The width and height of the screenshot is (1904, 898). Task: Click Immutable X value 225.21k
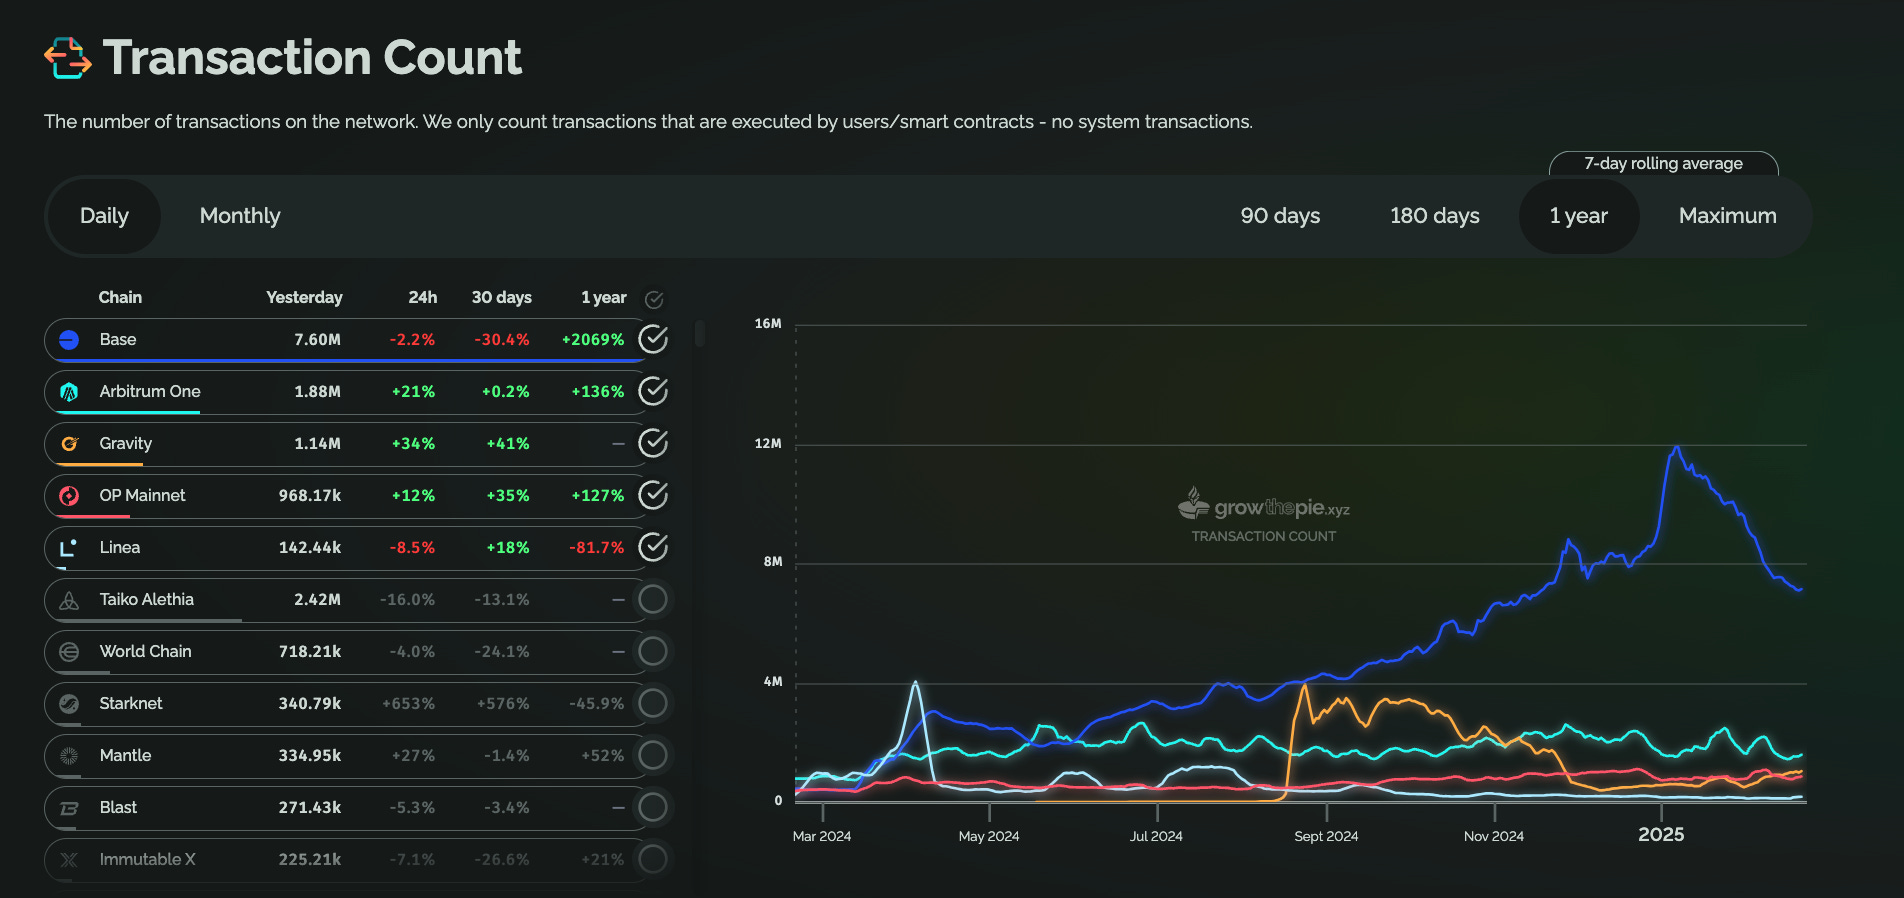coord(310,860)
